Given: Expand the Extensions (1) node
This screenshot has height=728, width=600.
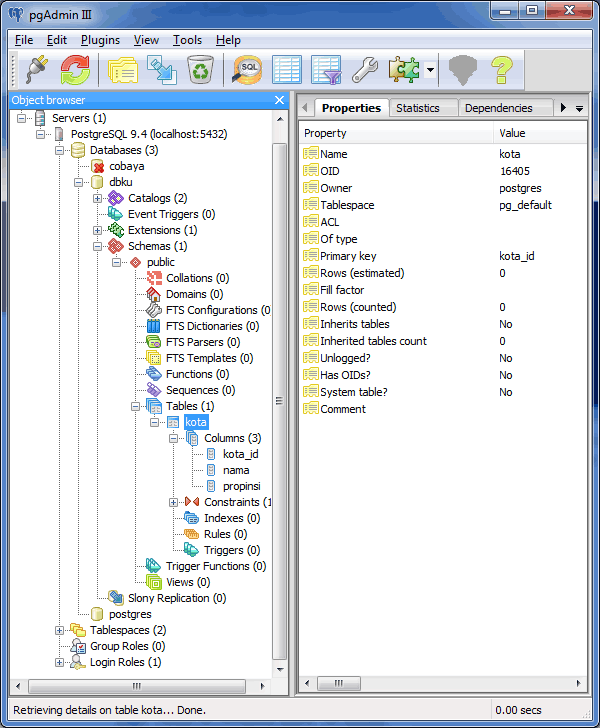Looking at the screenshot, I should point(97,230).
